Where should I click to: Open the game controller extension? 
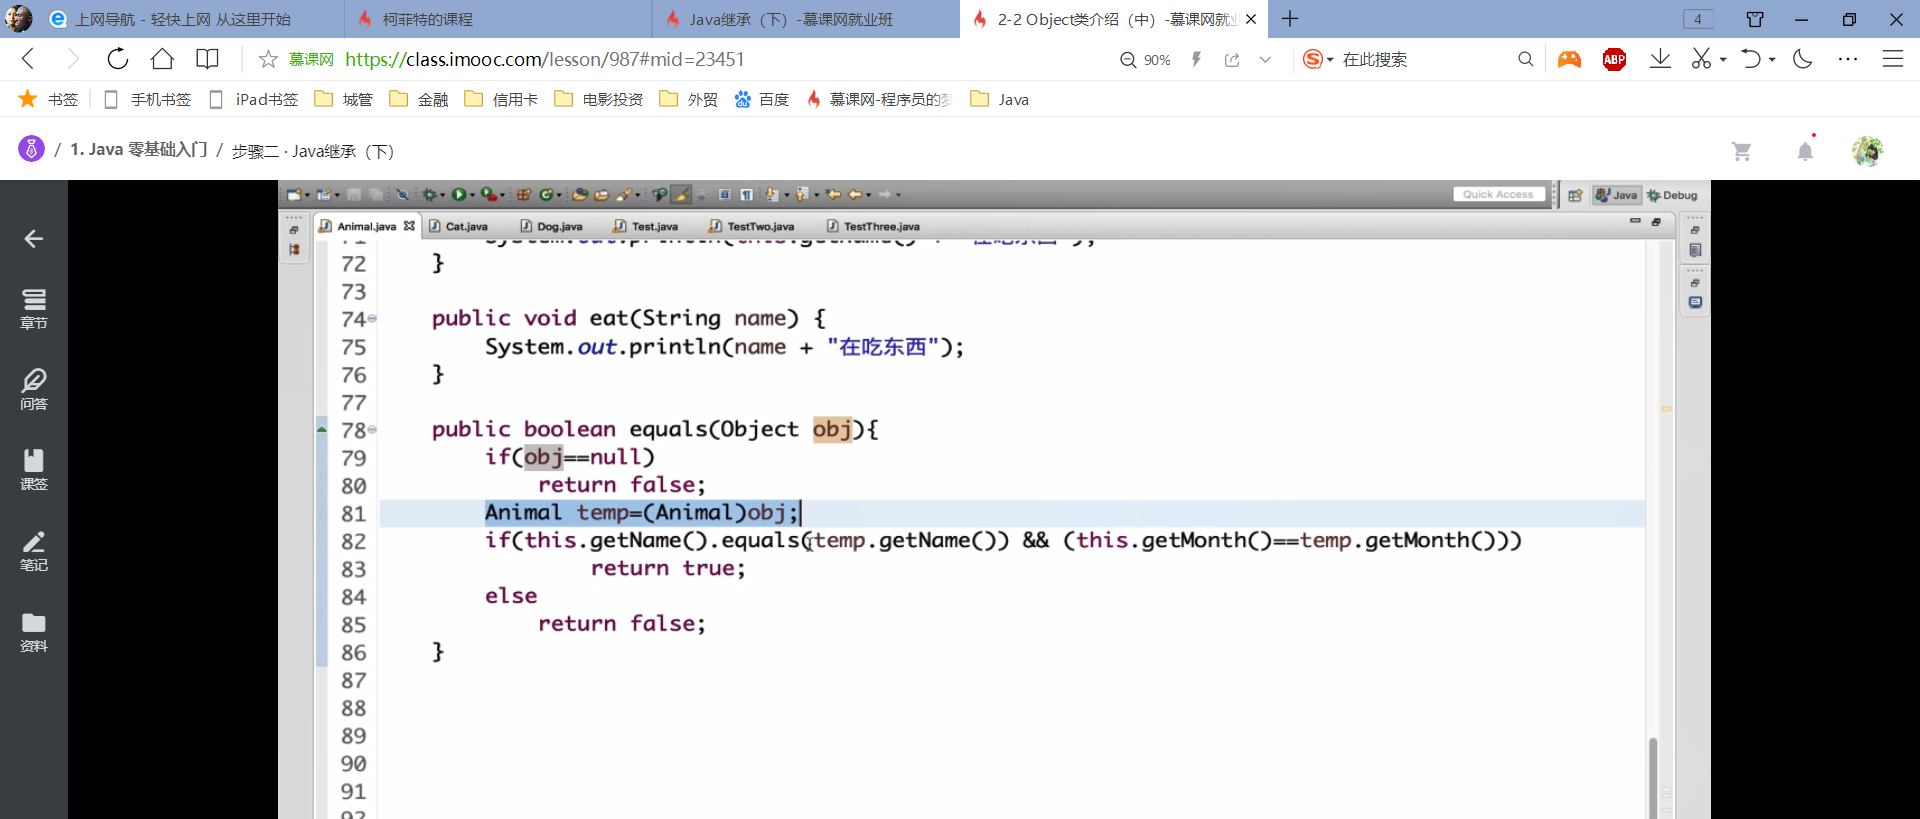pos(1569,59)
